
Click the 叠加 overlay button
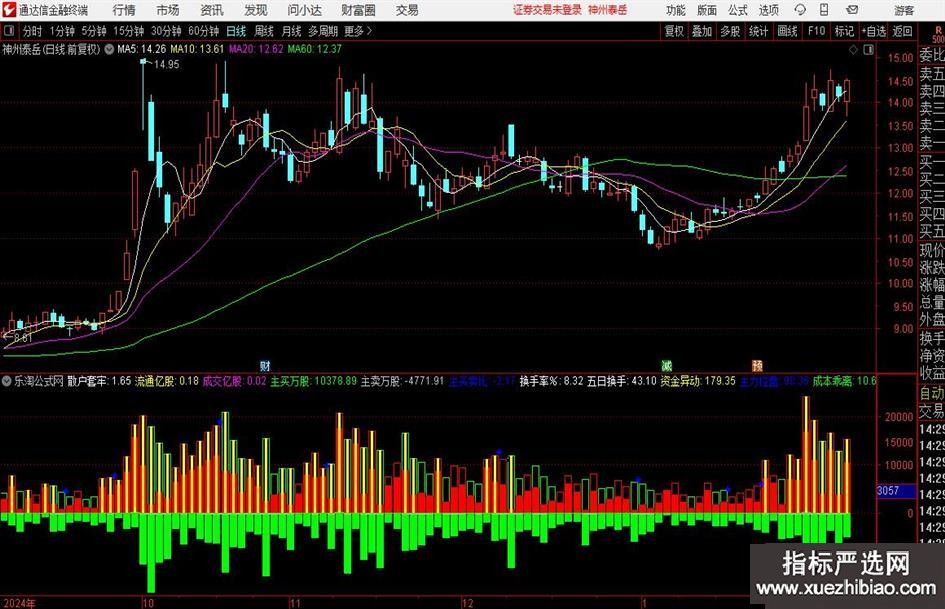[x=702, y=31]
